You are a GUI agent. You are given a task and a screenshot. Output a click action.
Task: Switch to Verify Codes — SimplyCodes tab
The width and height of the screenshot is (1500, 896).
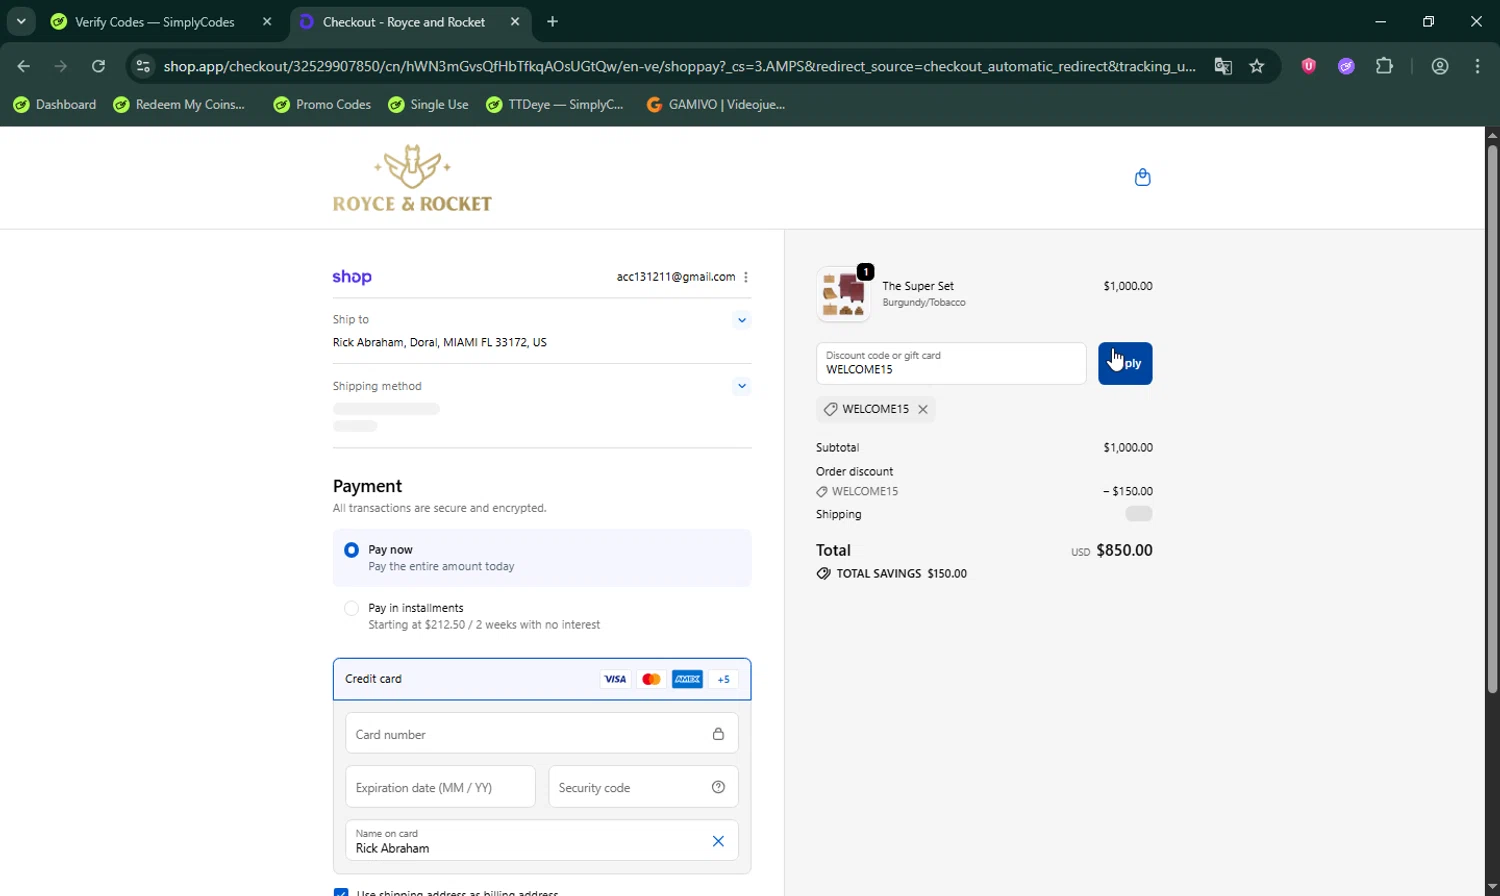tap(161, 21)
